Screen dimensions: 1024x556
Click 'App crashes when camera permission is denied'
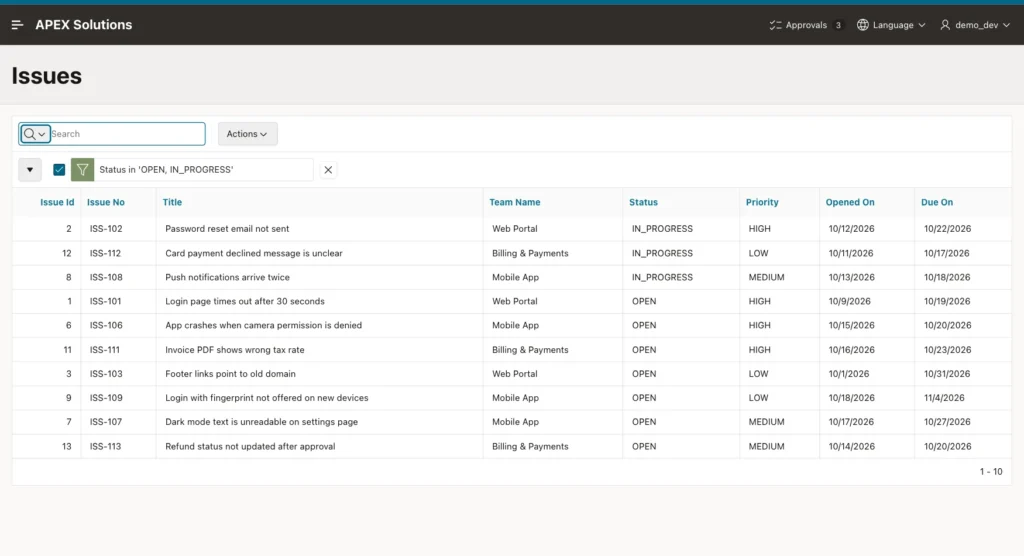pos(263,325)
